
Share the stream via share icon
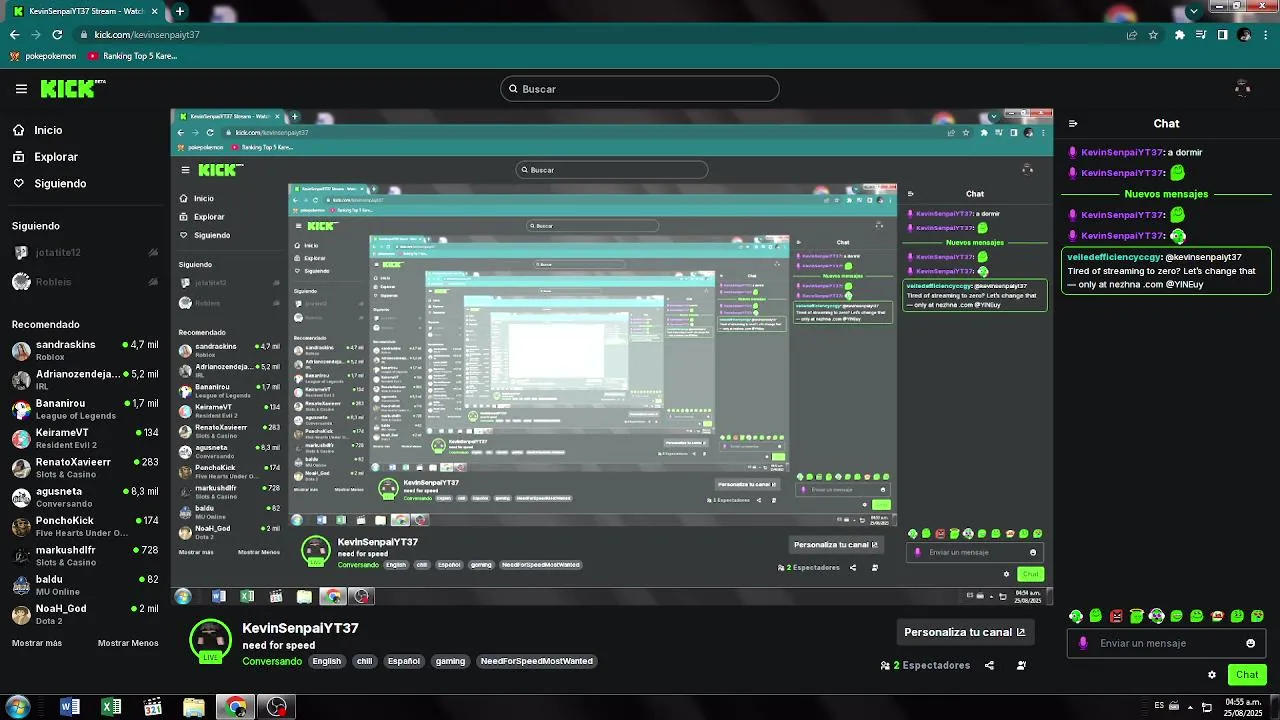989,665
